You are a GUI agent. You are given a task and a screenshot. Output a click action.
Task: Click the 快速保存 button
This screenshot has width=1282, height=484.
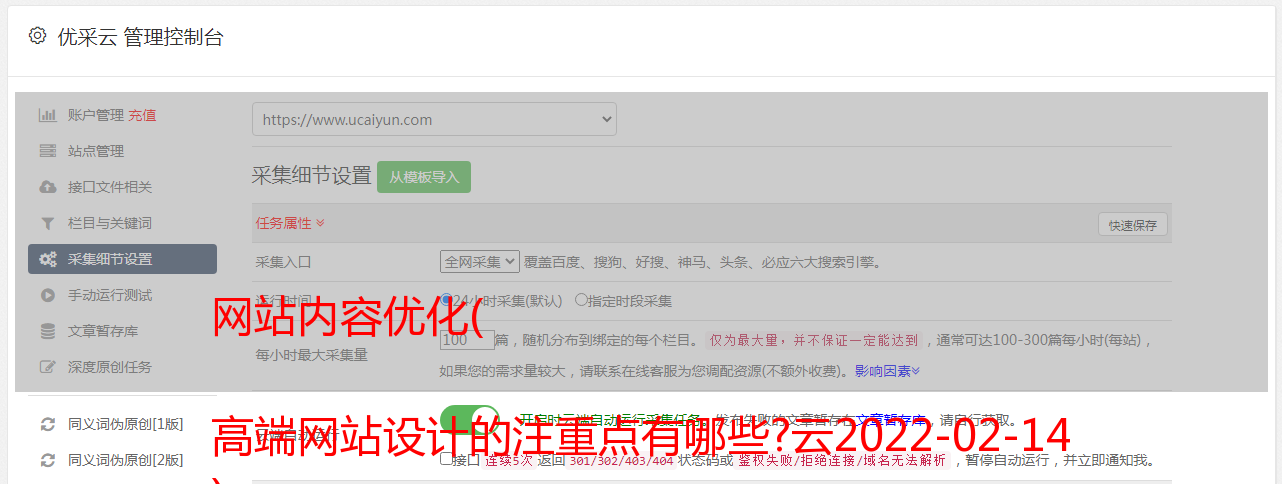pos(1132,225)
